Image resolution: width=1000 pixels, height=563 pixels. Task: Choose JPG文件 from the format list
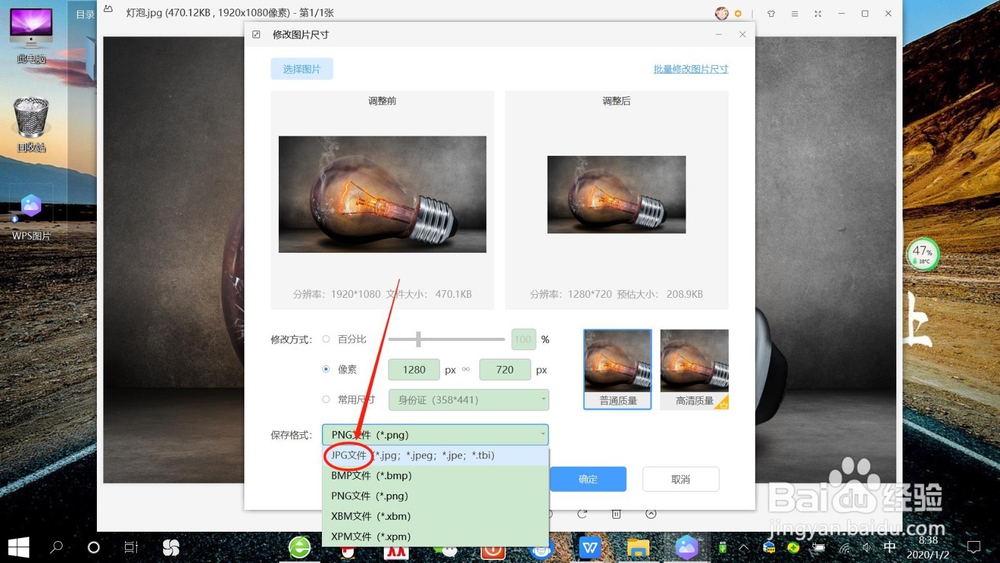tap(435, 455)
